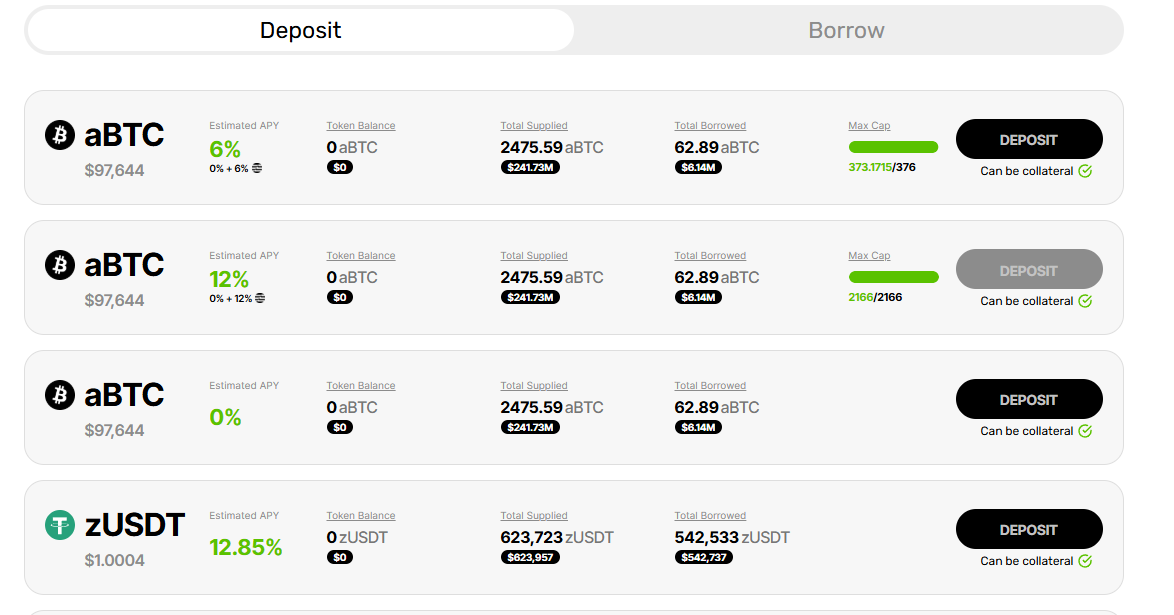
Task: Click the Max Cap bar showing 373.1715/376
Action: (x=893, y=147)
